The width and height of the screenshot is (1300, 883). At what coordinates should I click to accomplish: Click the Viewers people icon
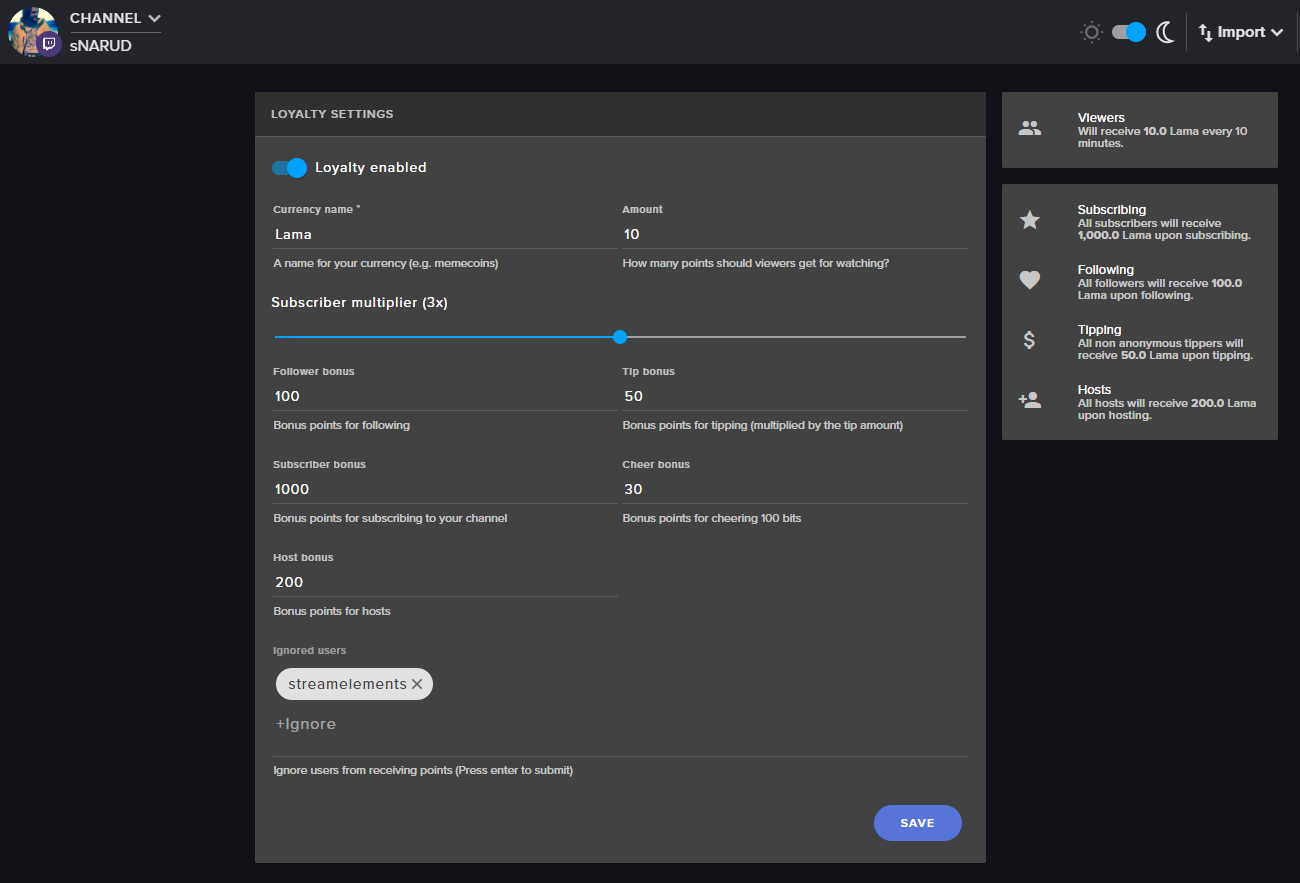pos(1030,128)
